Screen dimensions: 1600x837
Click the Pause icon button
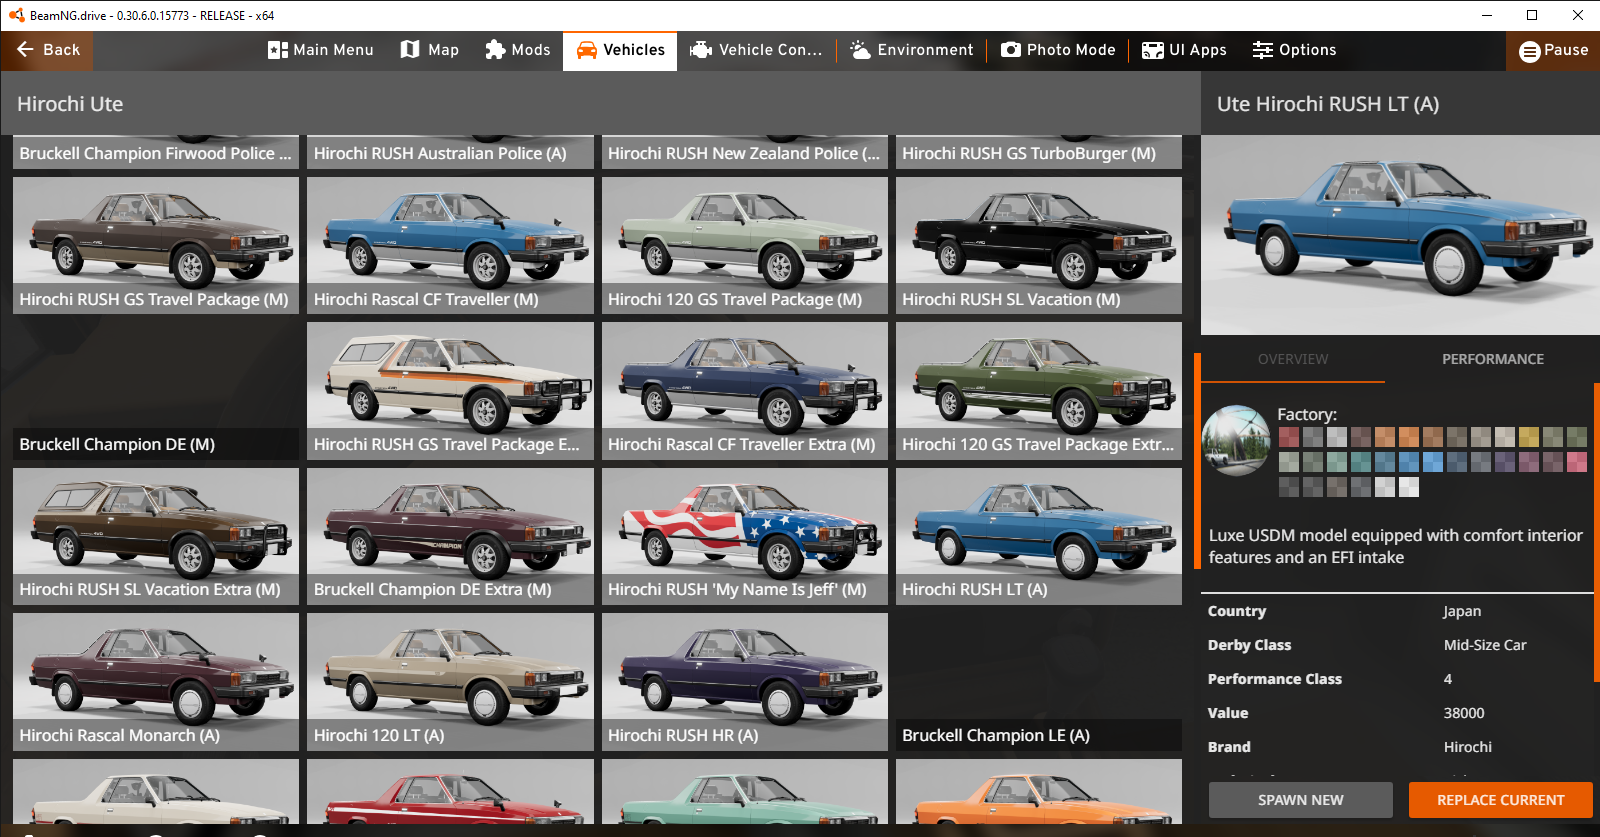[x=1530, y=51]
